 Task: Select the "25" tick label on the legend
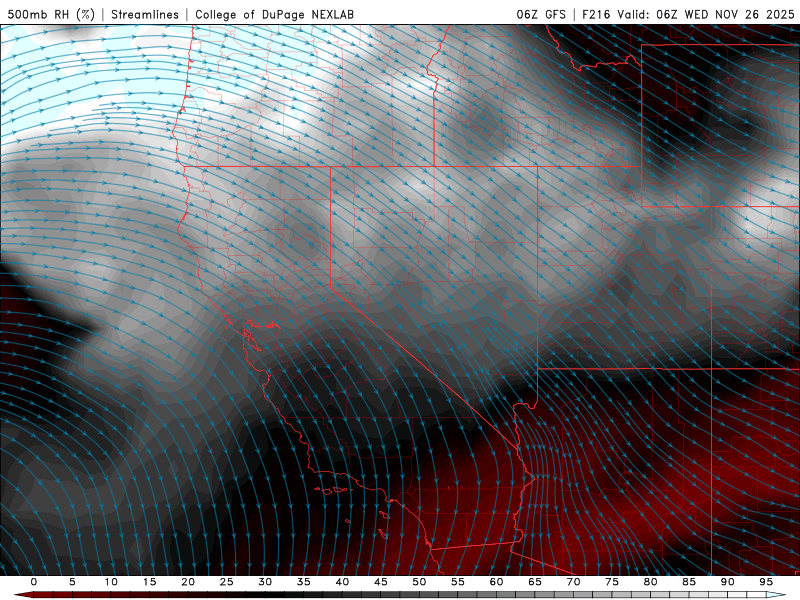click(x=227, y=582)
